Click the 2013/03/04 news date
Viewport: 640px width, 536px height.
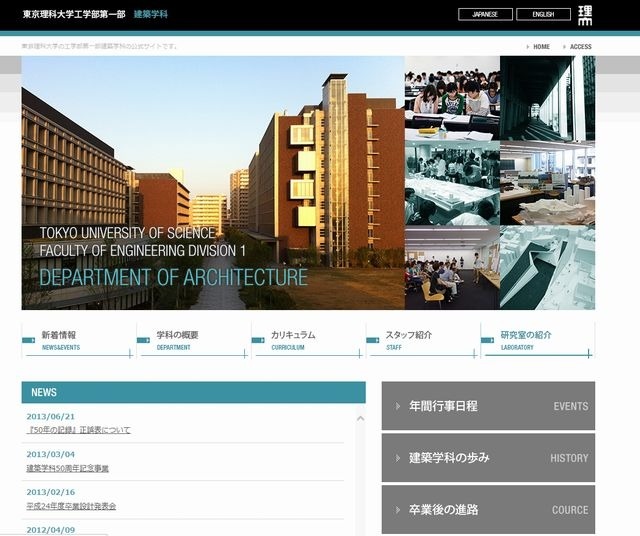click(51, 454)
